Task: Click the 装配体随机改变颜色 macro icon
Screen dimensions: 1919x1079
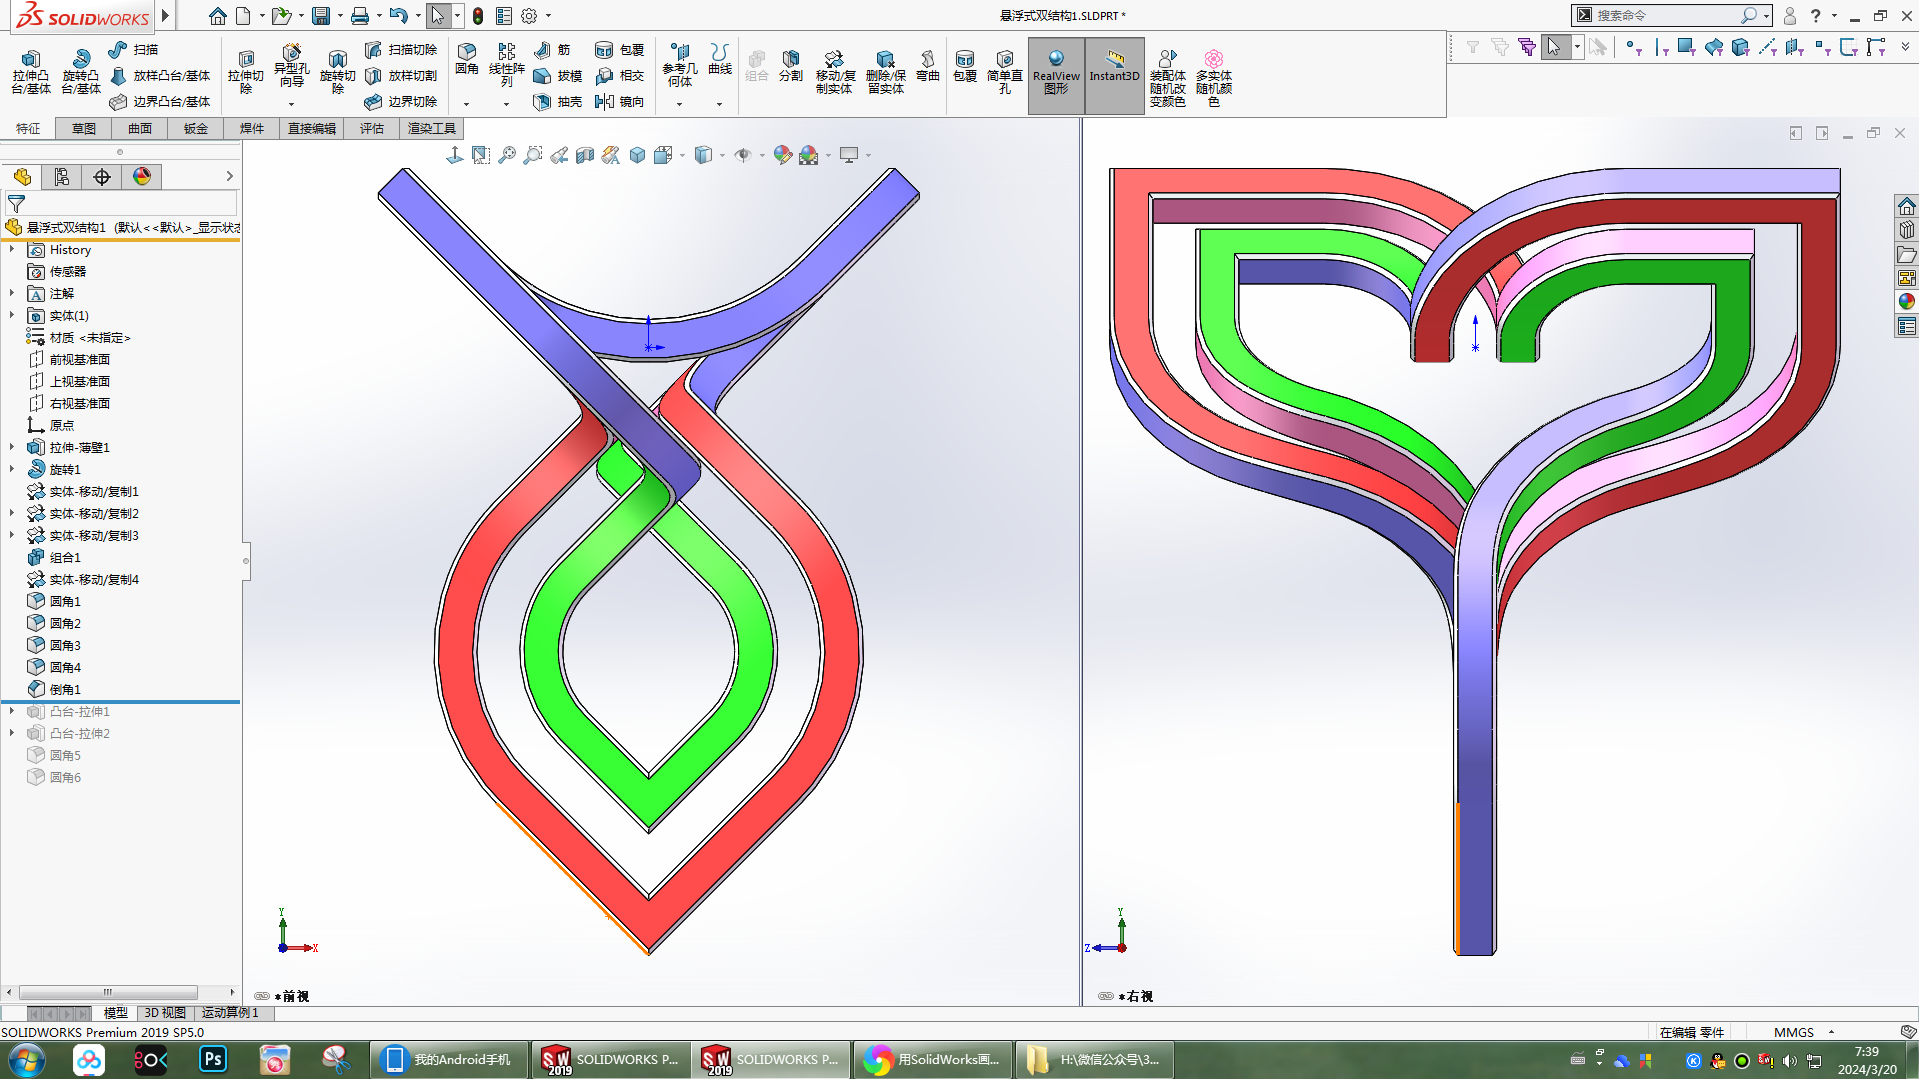Action: click(1167, 78)
